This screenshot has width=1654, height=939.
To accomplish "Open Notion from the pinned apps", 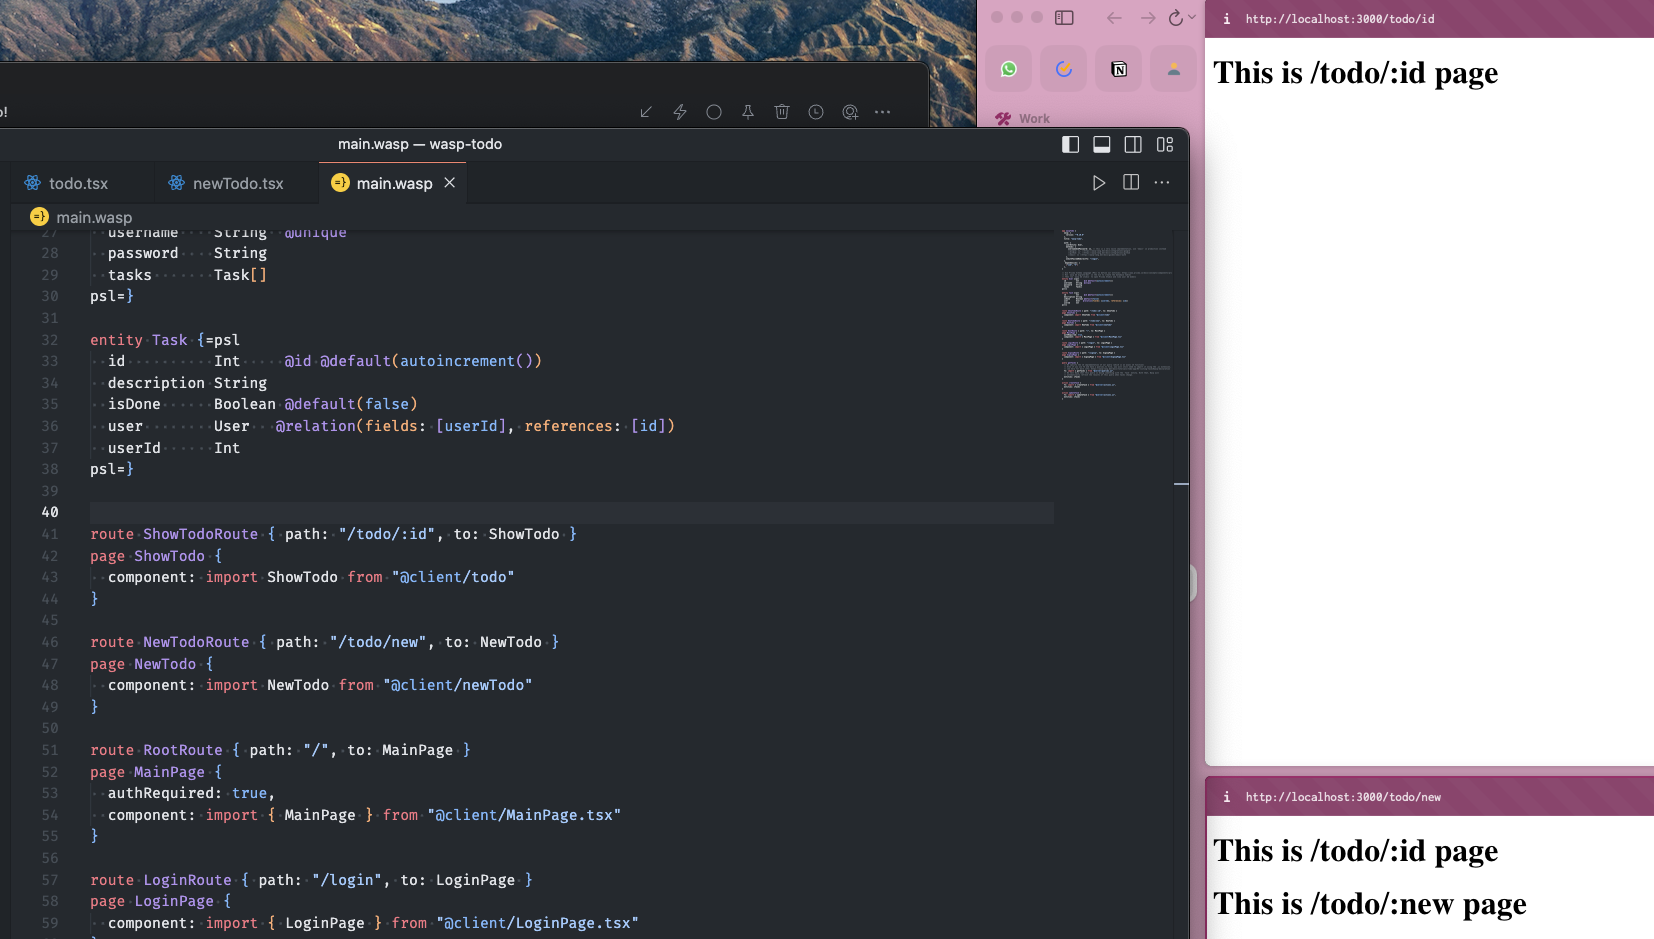I will [1119, 68].
